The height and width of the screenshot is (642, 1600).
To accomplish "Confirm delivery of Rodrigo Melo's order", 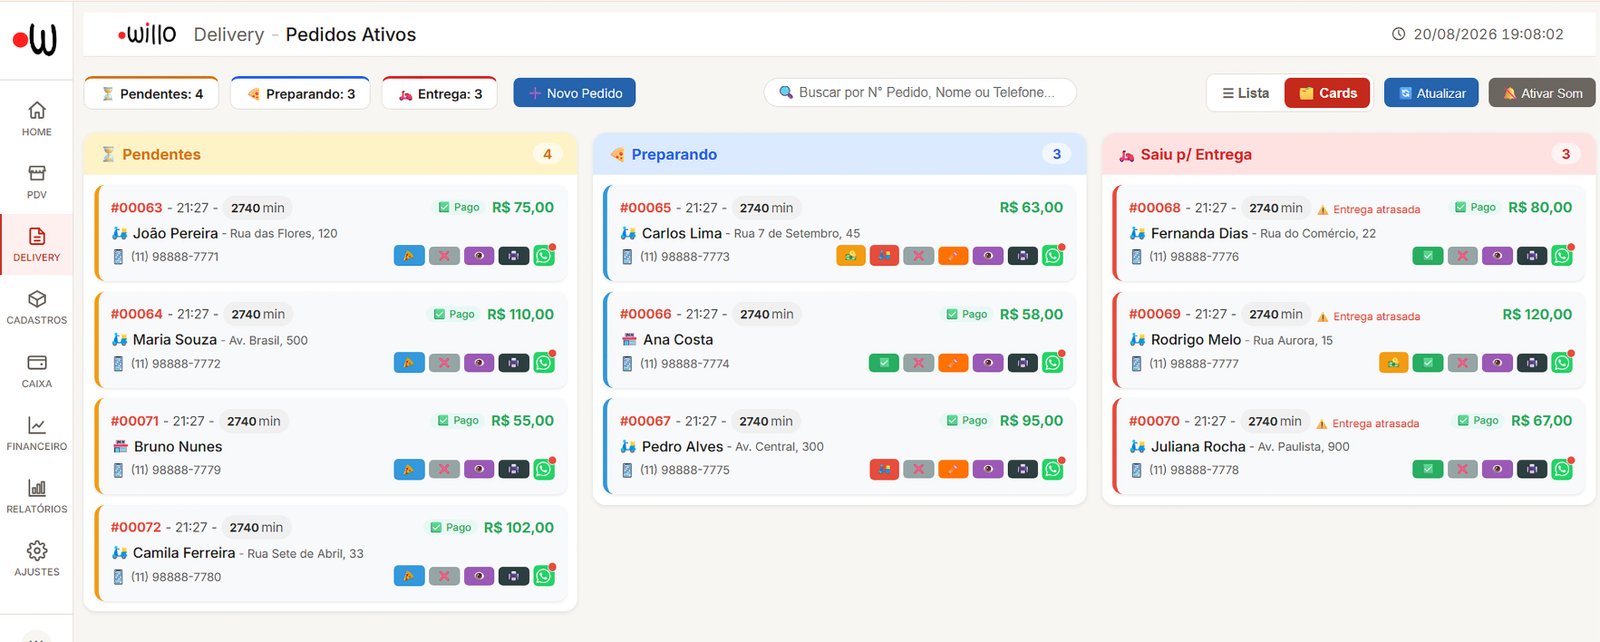I will click(1428, 363).
